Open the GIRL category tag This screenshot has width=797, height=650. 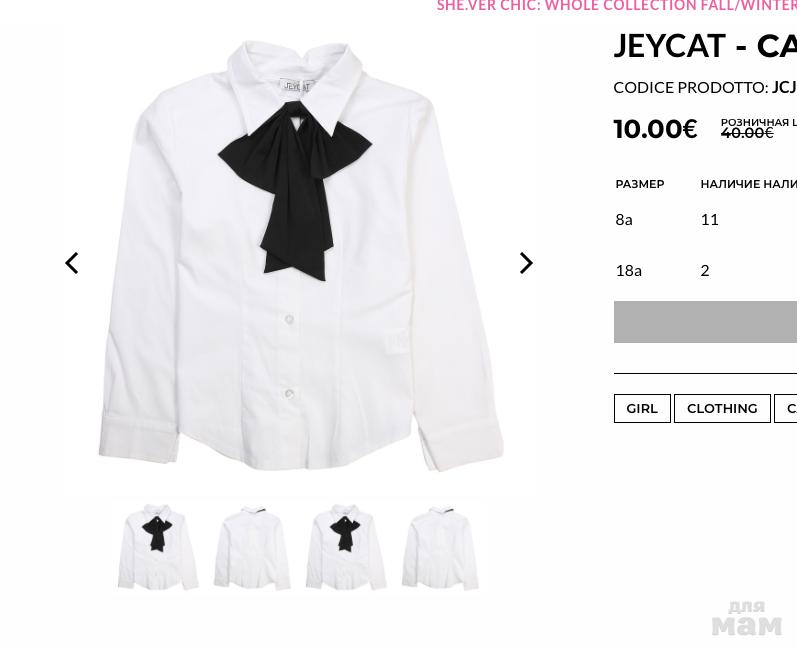642,408
